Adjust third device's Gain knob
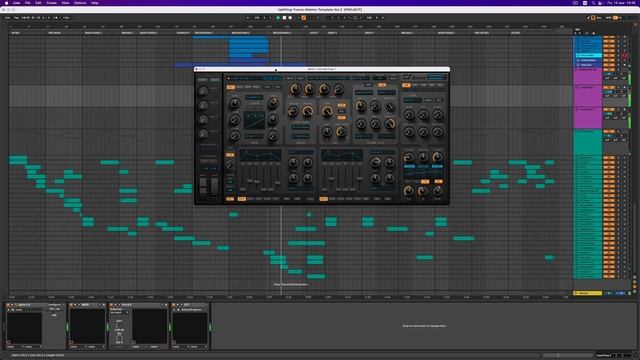The width and height of the screenshot is (640, 360). pos(119,326)
